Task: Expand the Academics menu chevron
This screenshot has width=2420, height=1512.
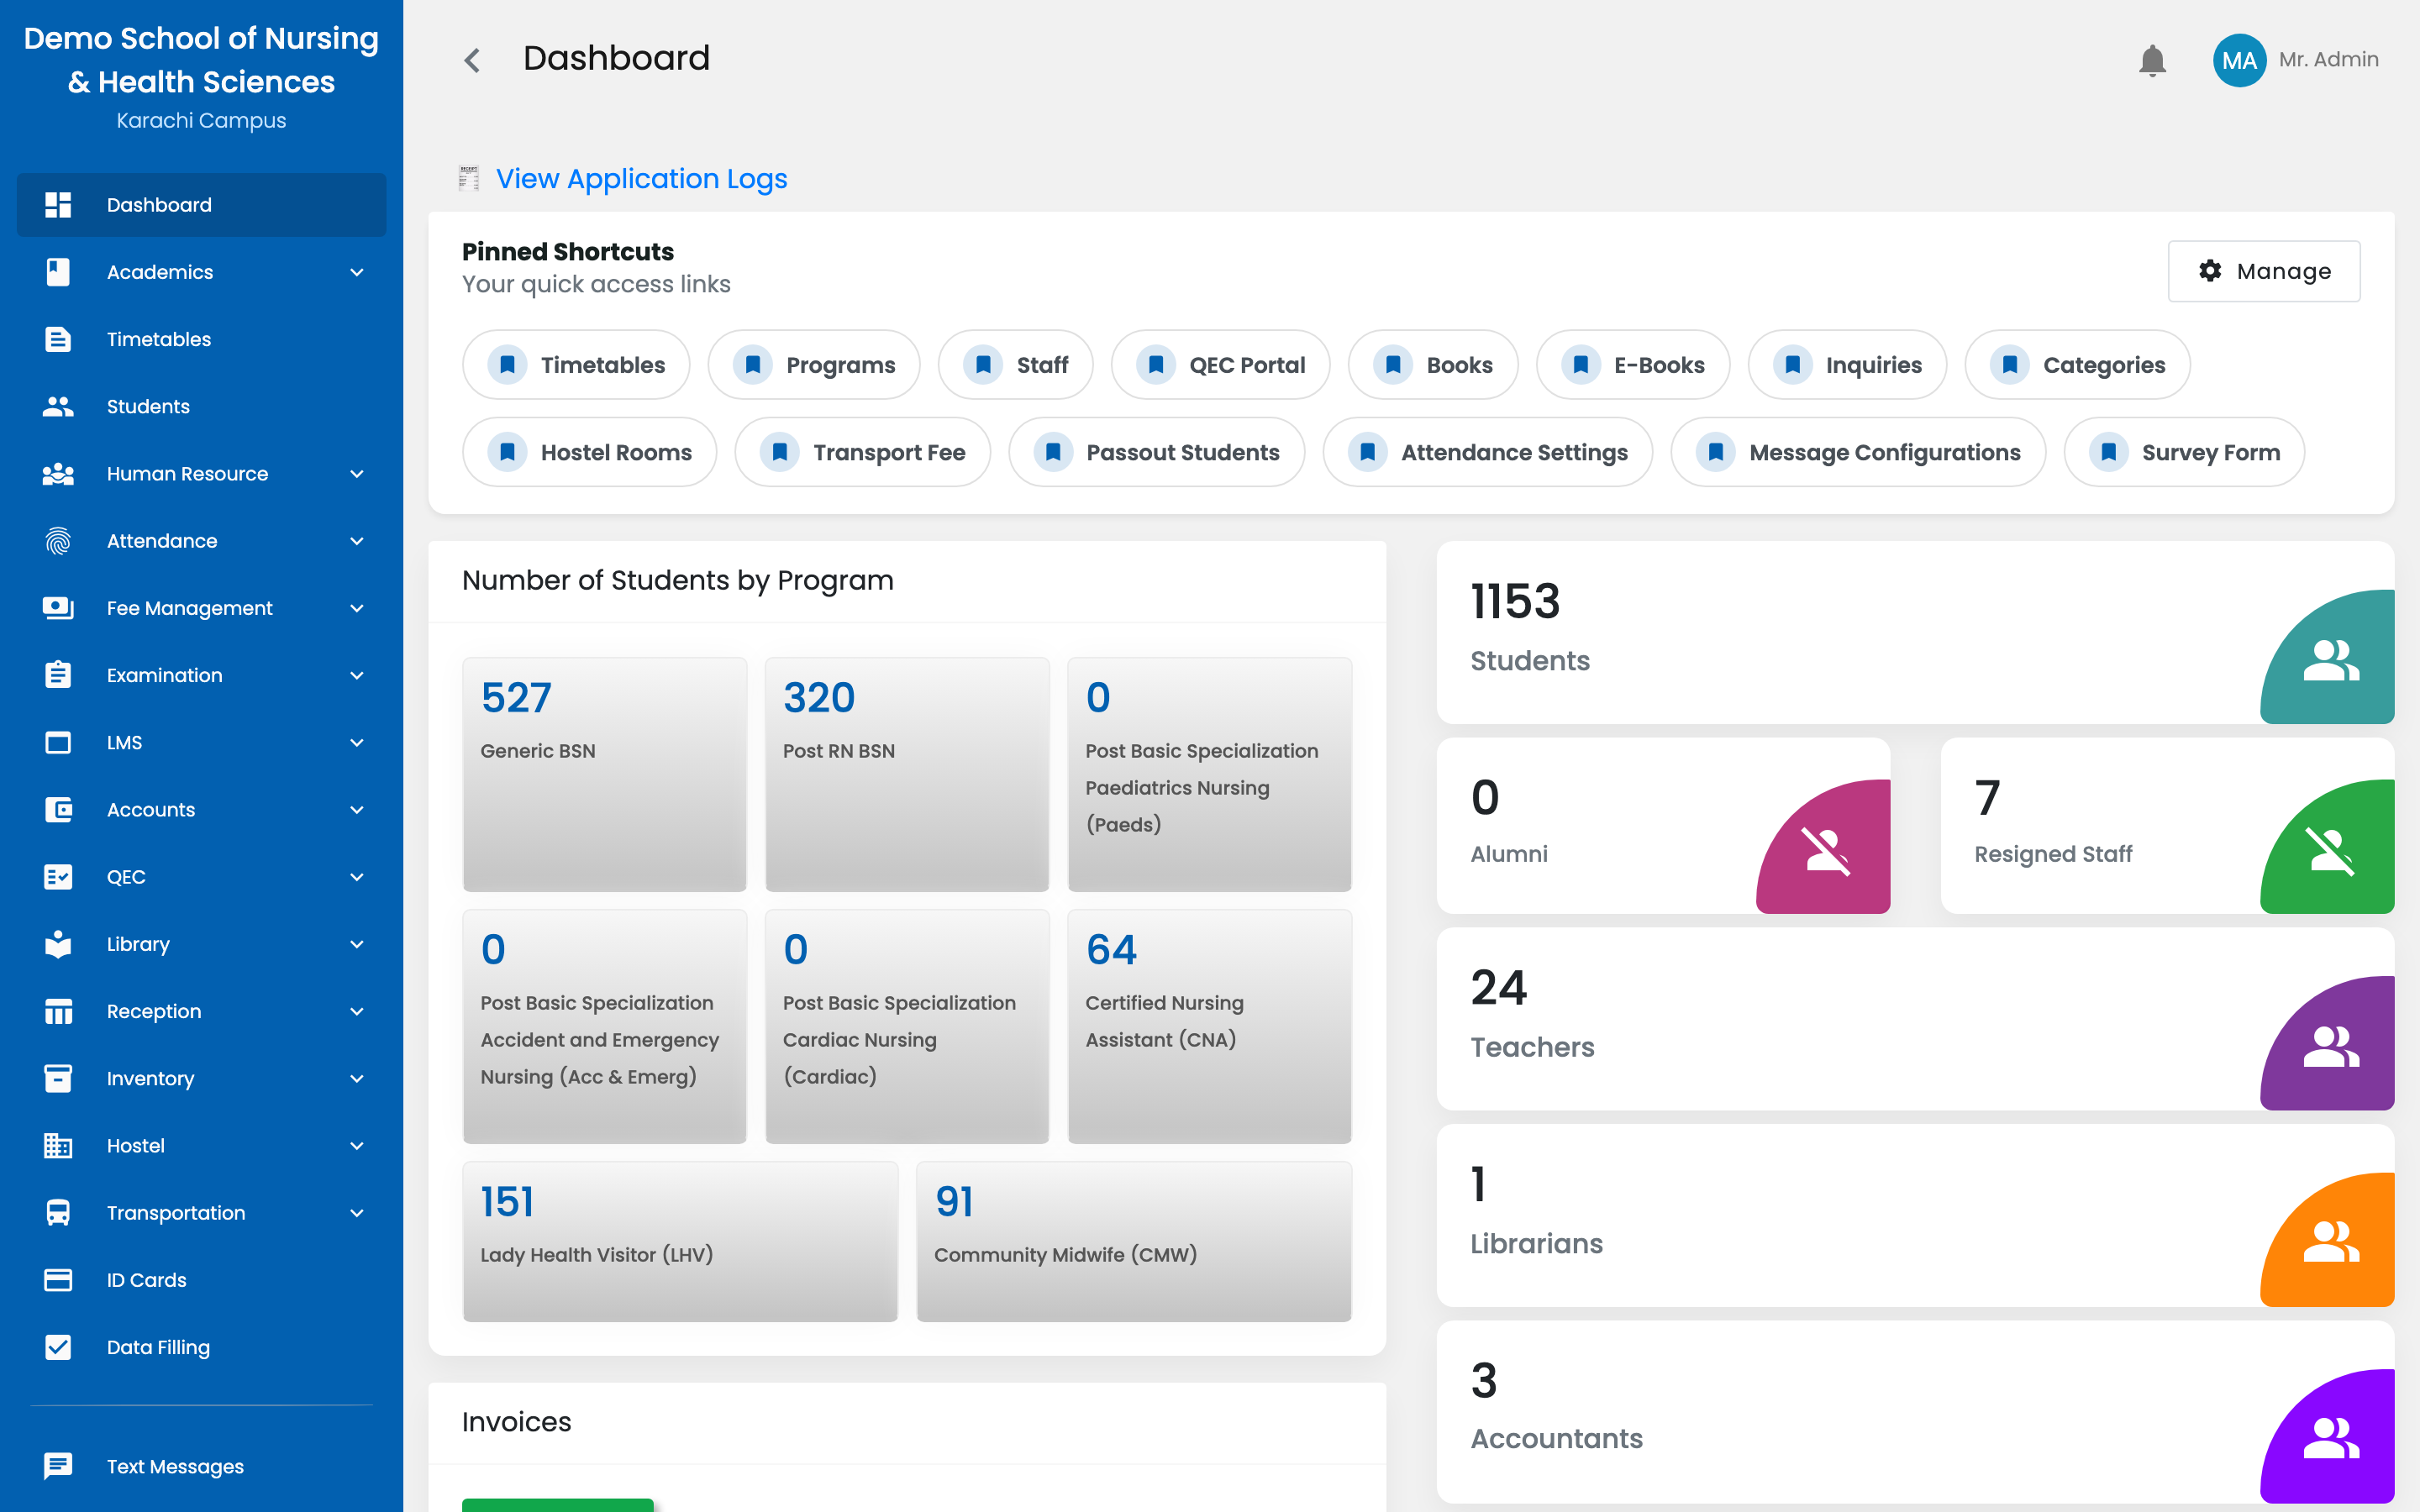Action: click(x=357, y=272)
